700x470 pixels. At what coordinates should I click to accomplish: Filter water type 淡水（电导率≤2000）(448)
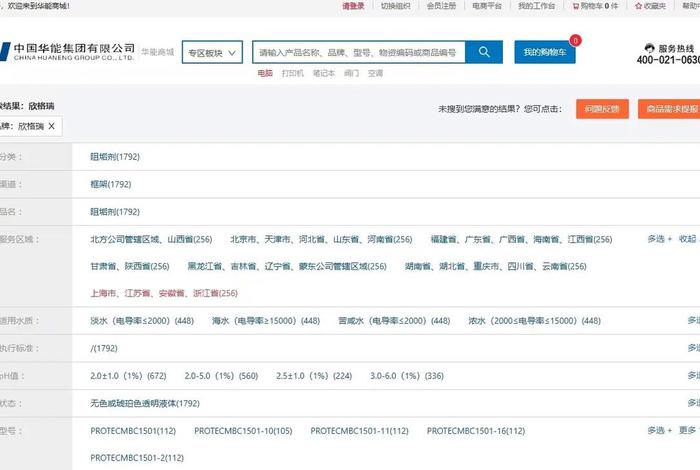click(142, 321)
